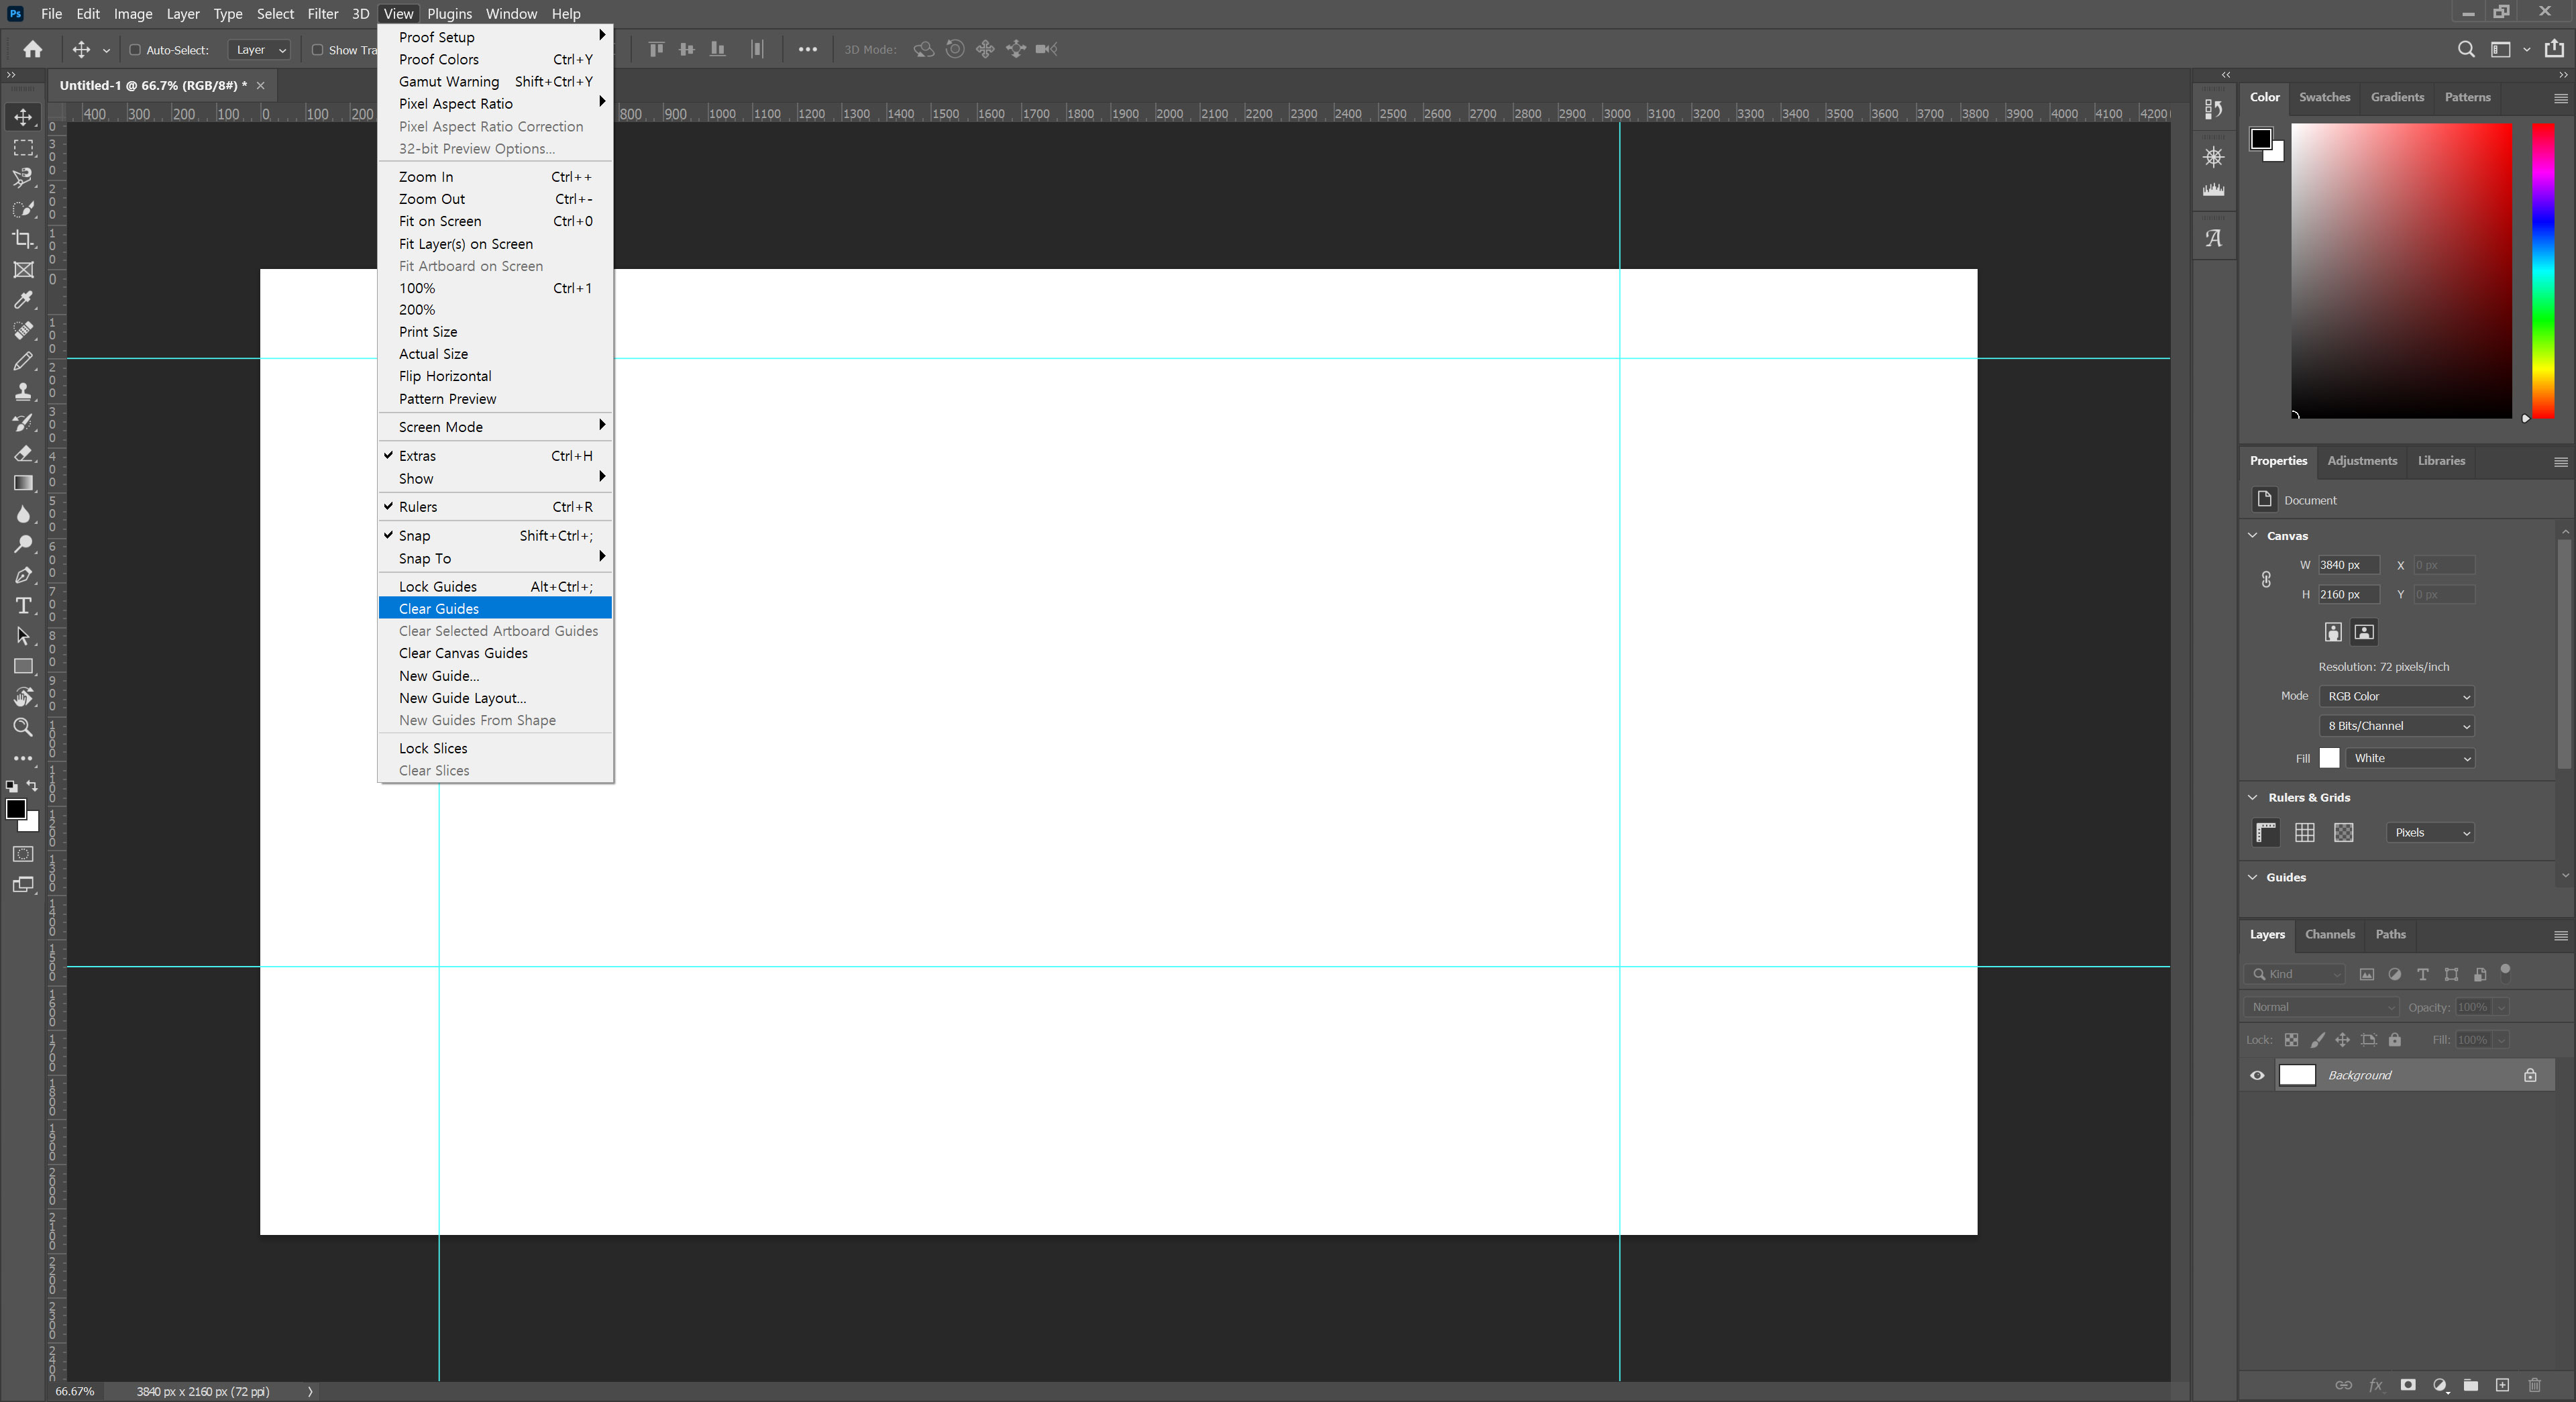Click the grid icon in Rulers & Grids
2576x1402 pixels.
pos(2305,832)
